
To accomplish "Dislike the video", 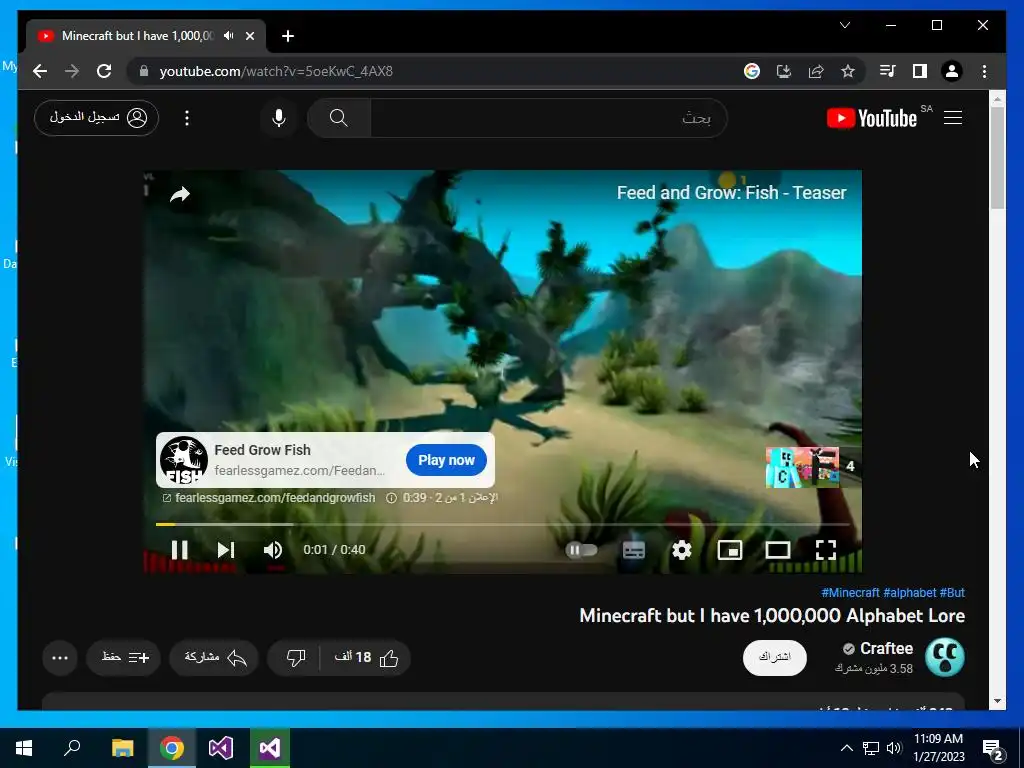I will pyautogui.click(x=295, y=658).
